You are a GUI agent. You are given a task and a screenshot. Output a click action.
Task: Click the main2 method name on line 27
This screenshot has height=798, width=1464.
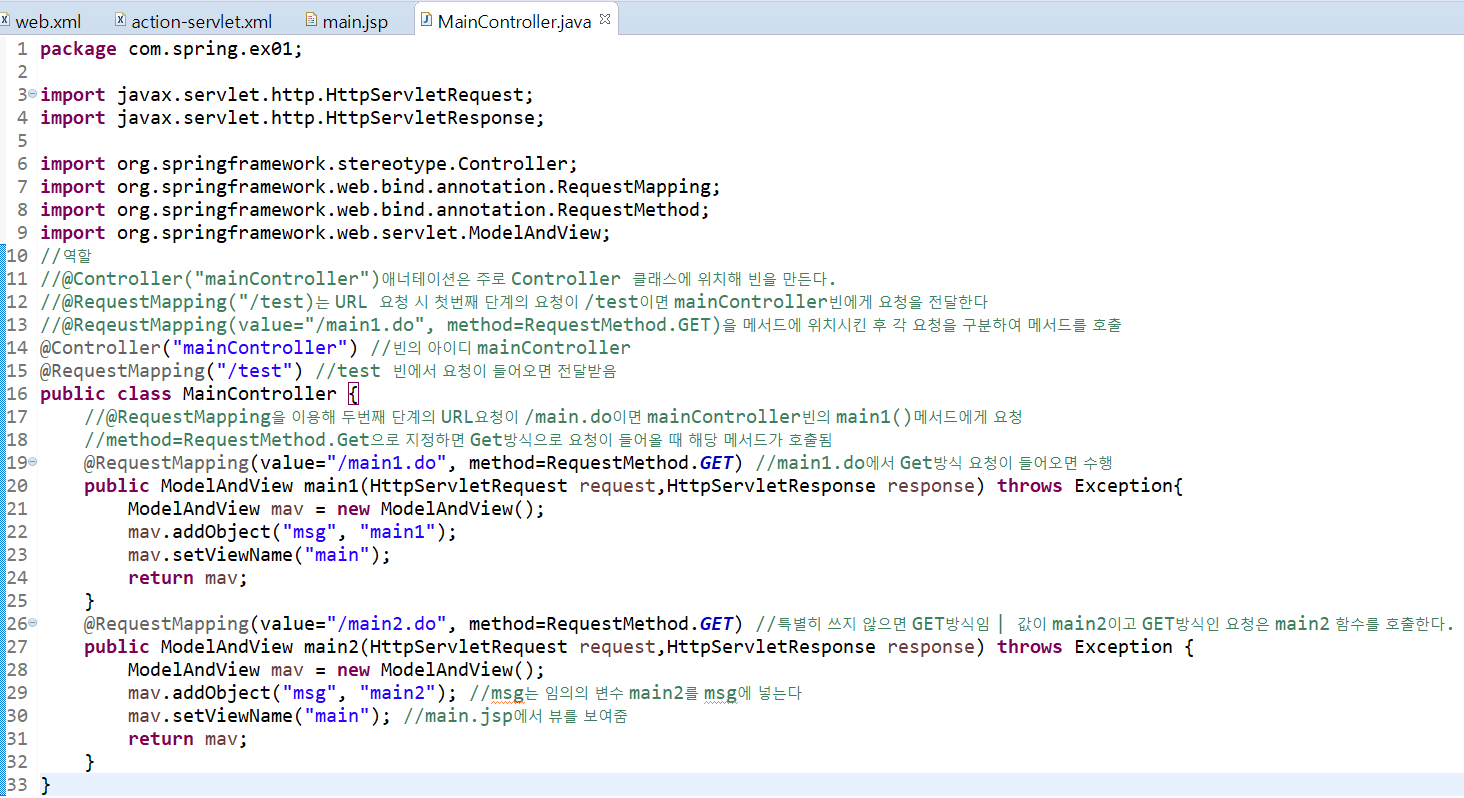[x=331, y=647]
